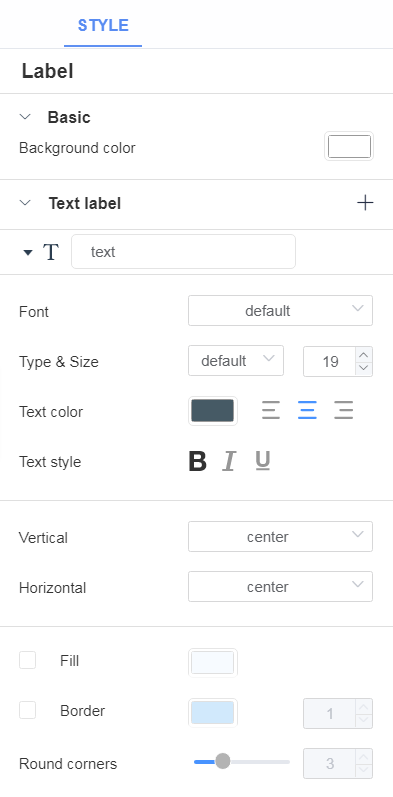Apply underline text style

262,462
